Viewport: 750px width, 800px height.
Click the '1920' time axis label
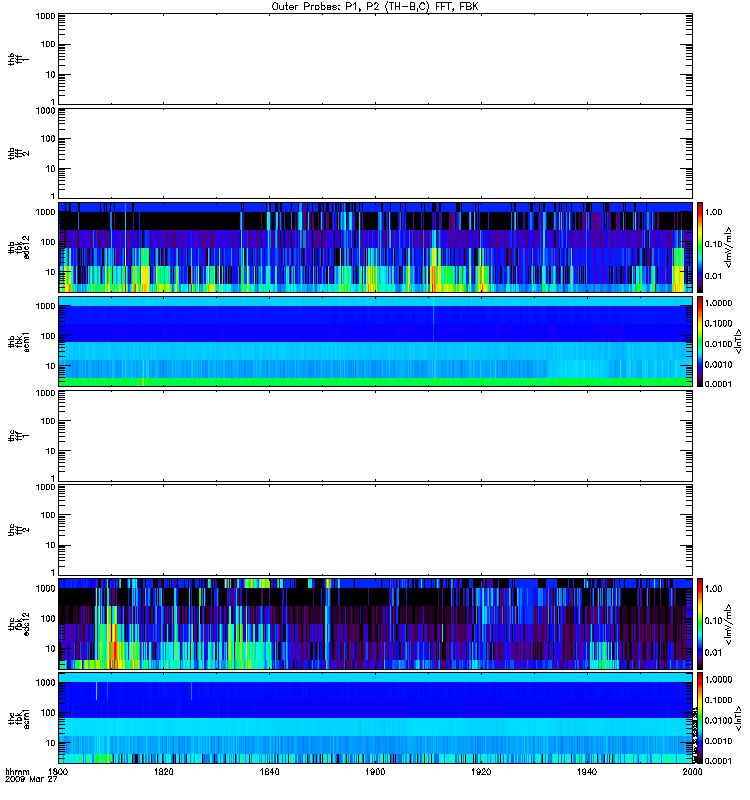(481, 771)
